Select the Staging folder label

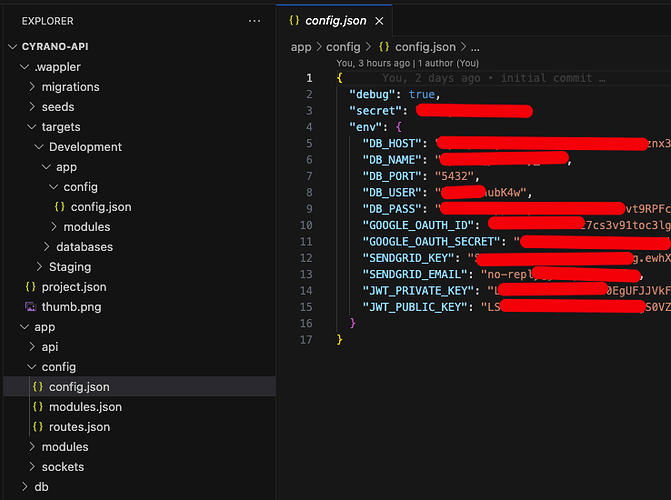(x=70, y=267)
